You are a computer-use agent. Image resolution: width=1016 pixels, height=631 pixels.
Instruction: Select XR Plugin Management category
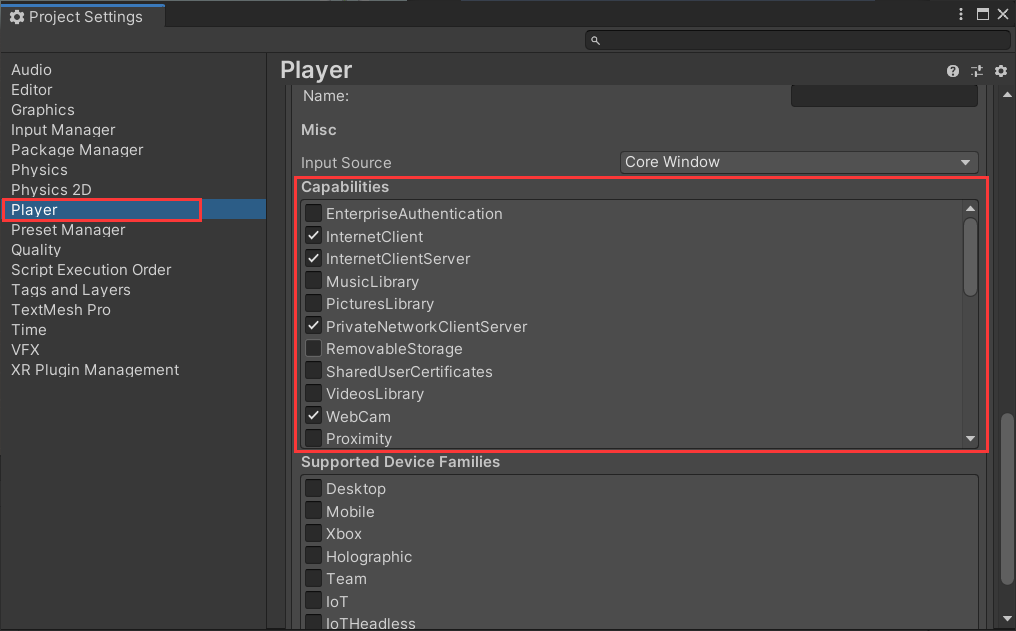pyautogui.click(x=95, y=370)
